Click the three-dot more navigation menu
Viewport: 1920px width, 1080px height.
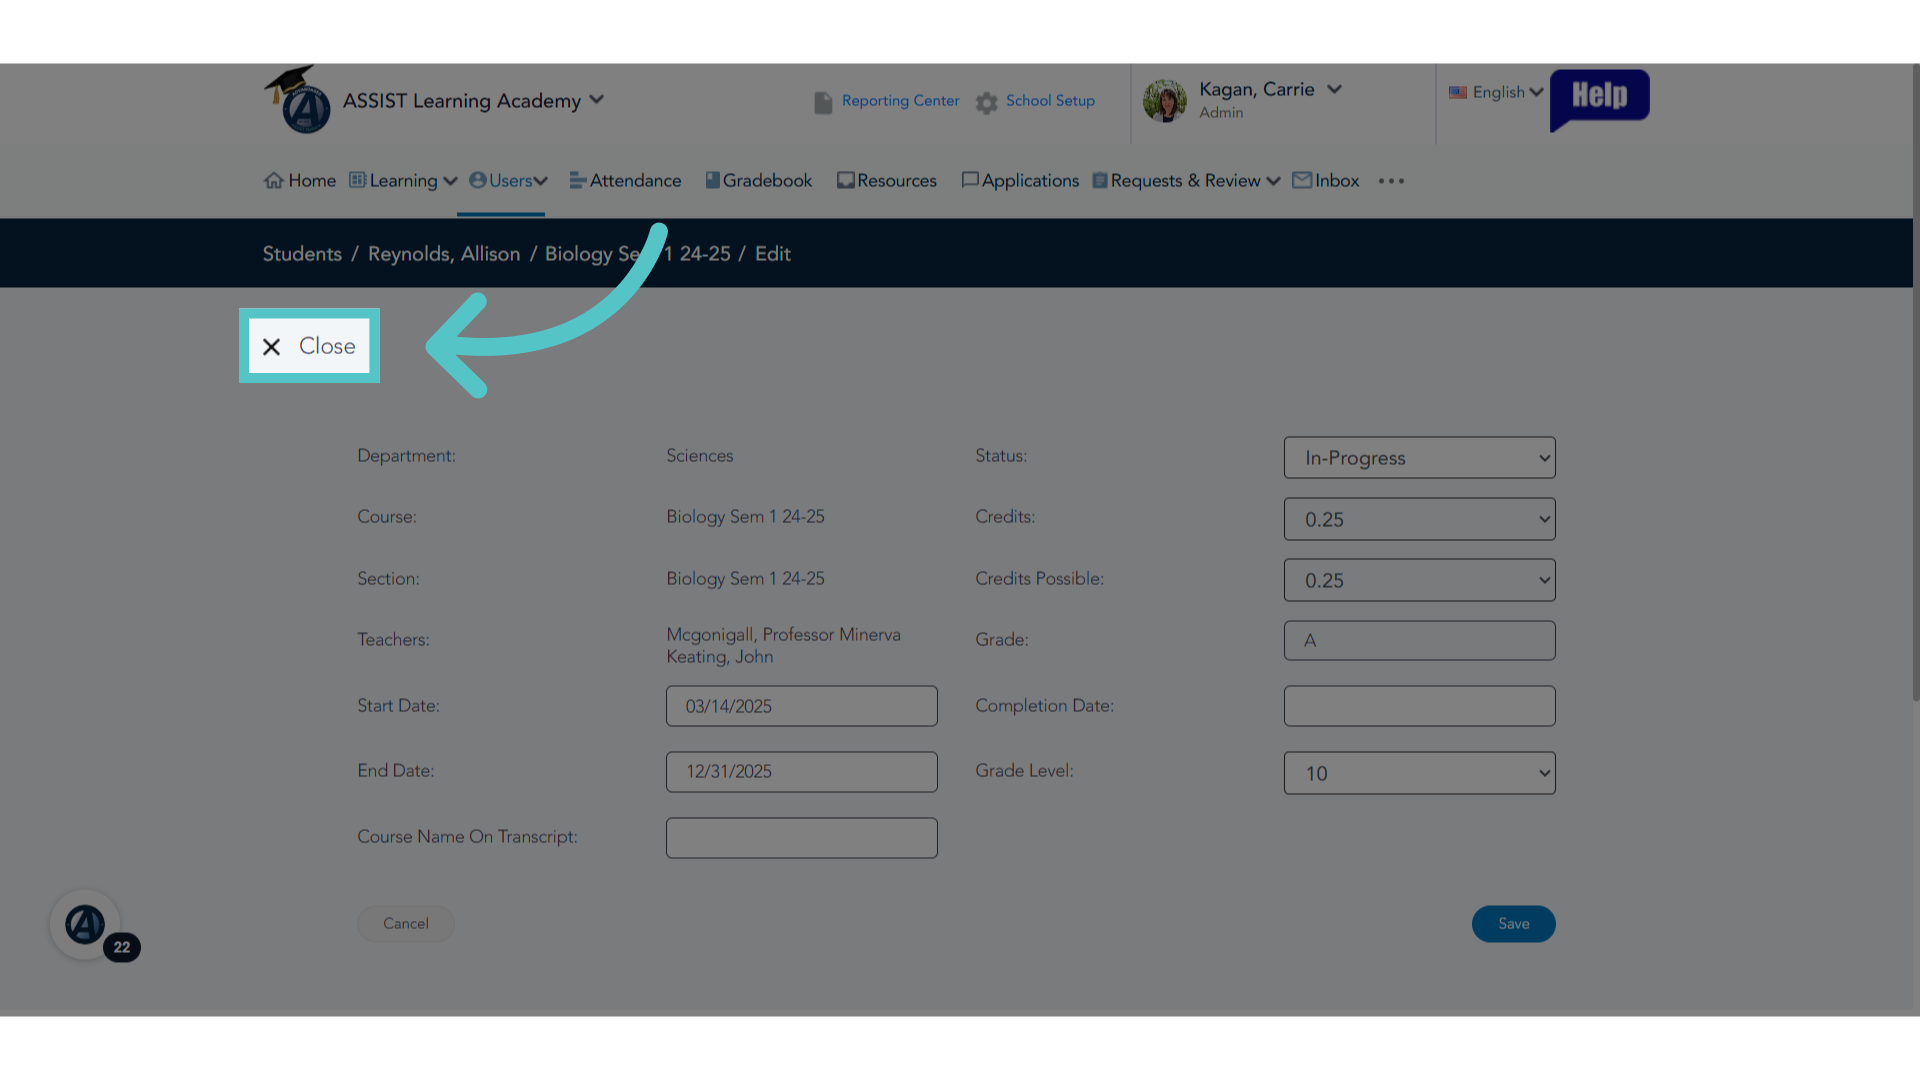1391,181
